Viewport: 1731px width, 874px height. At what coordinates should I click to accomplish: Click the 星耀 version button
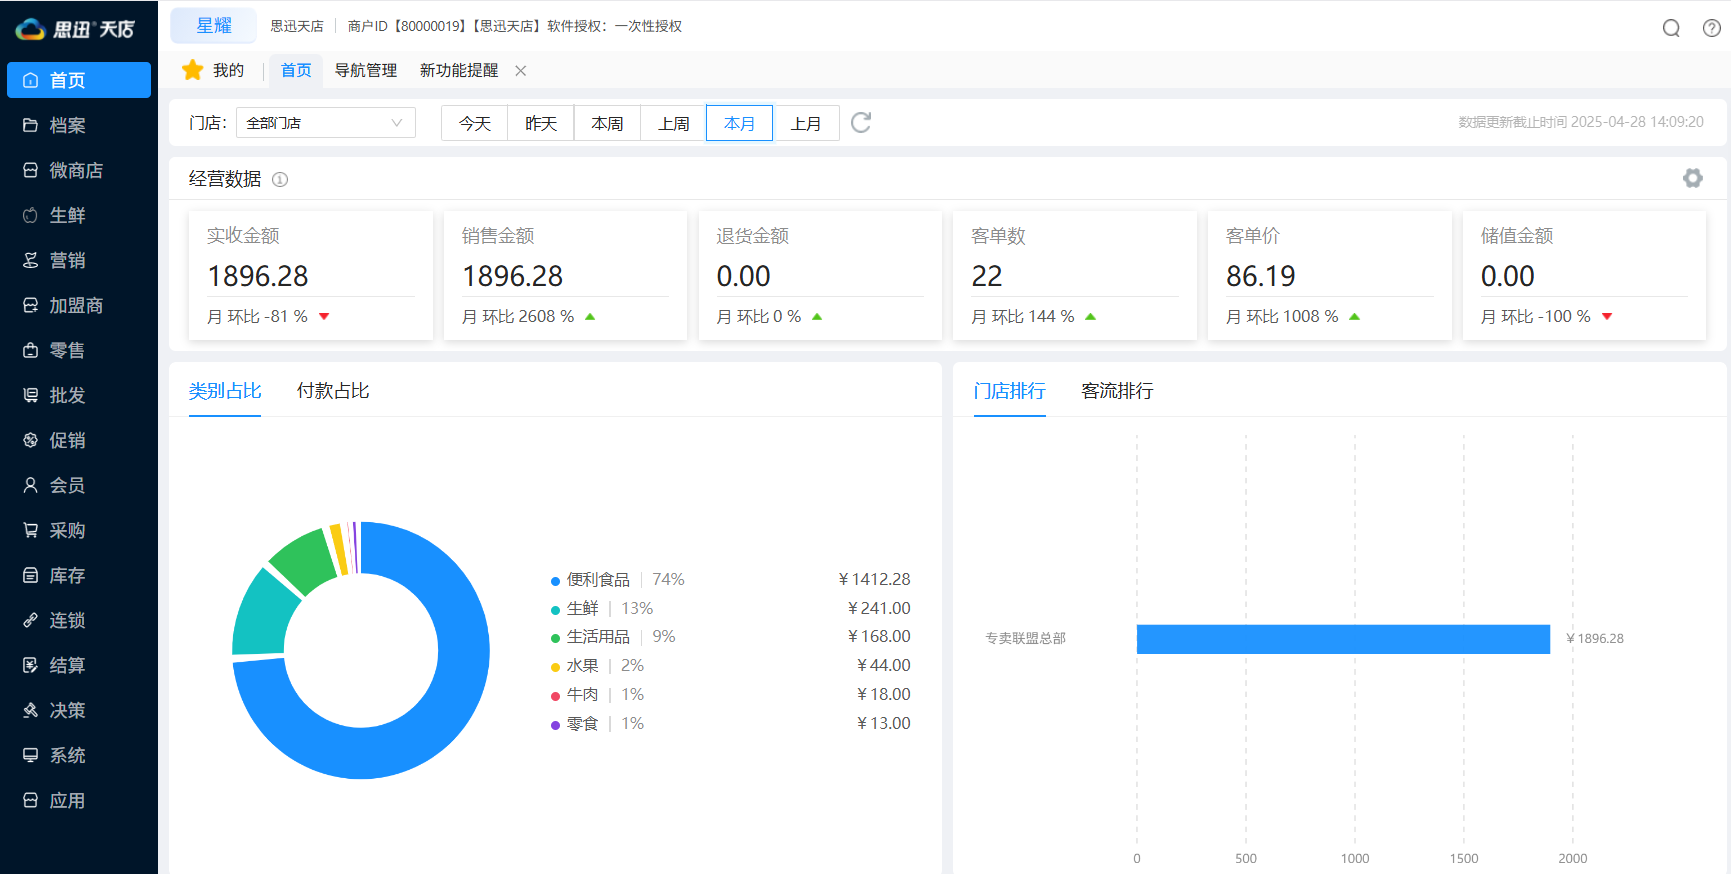213,26
